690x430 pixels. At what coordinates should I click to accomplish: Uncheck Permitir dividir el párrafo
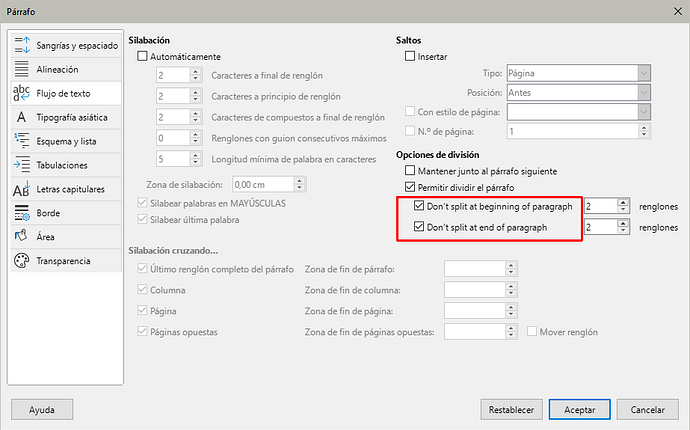click(409, 187)
